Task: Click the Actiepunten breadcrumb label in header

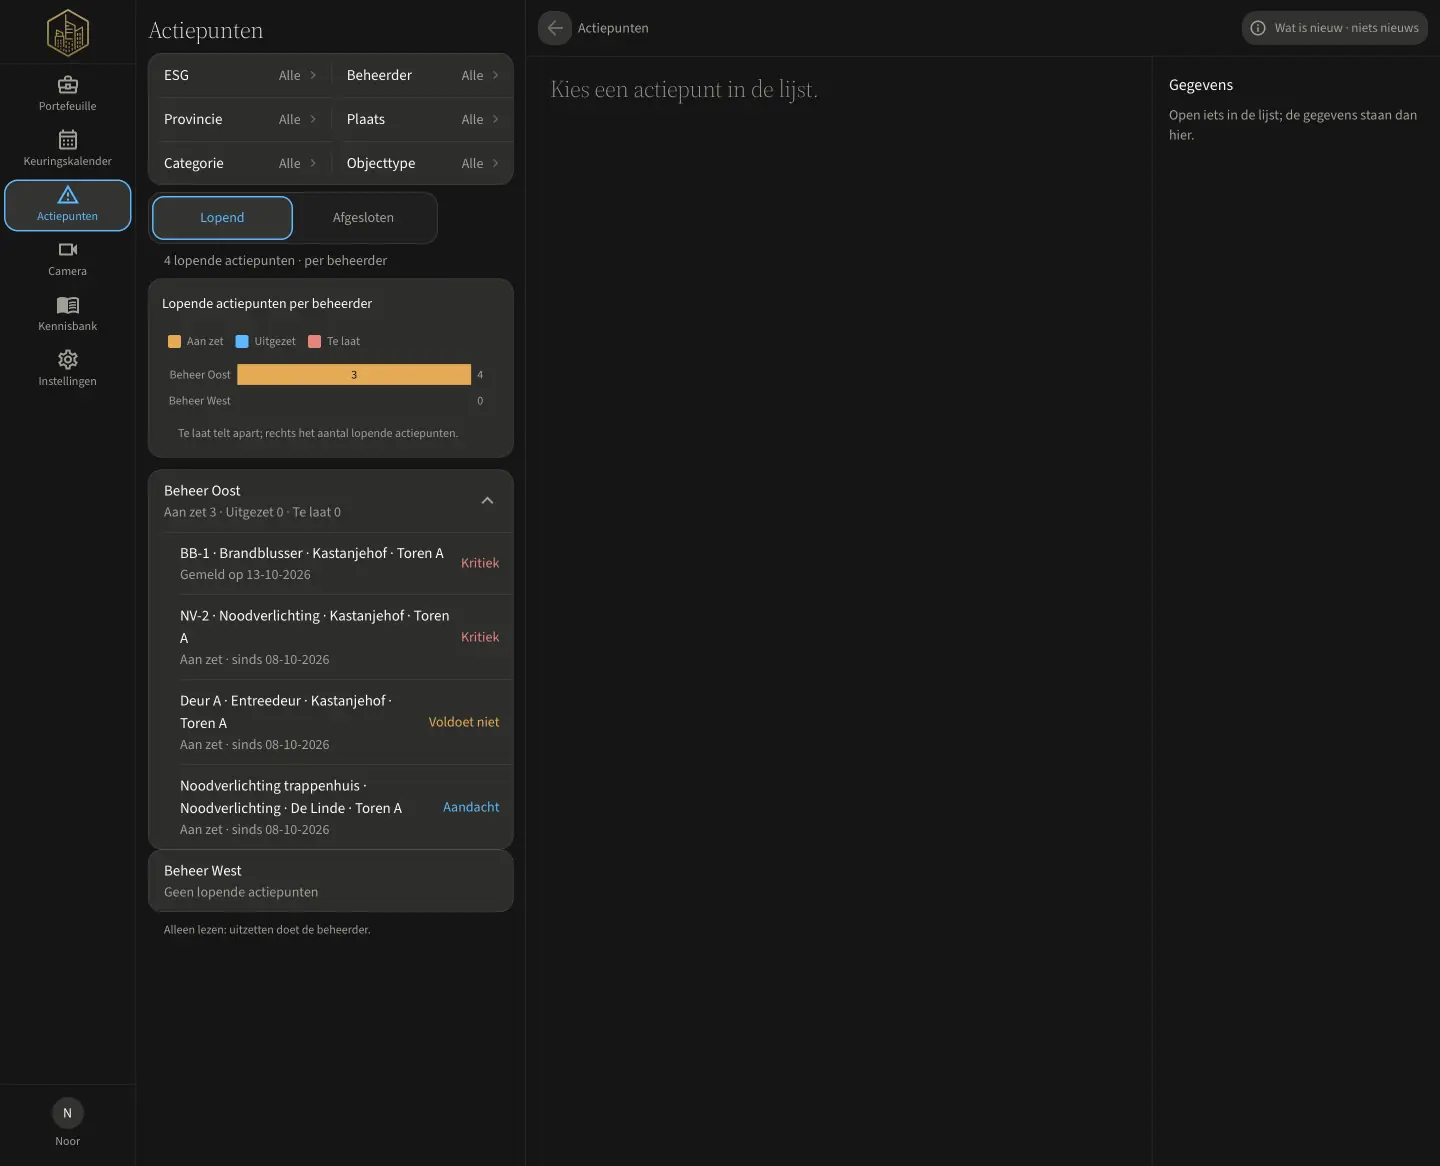Action: point(613,28)
